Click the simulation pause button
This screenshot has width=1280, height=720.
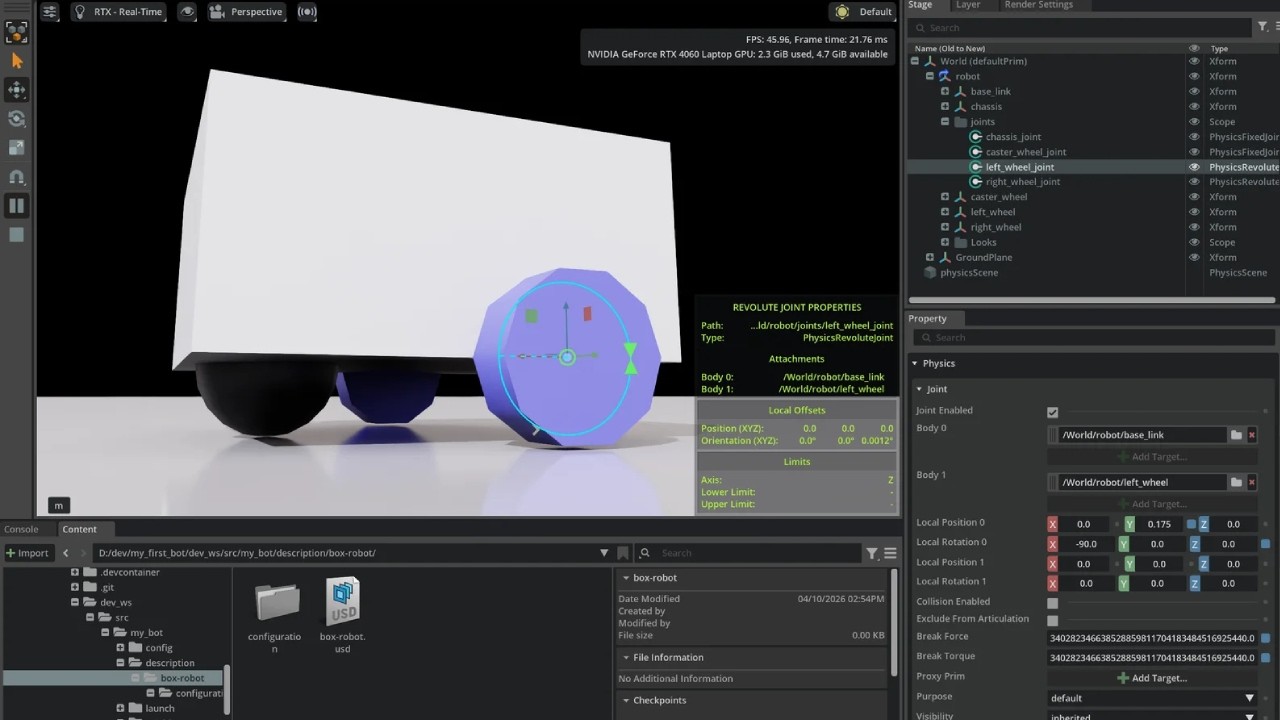[16, 206]
